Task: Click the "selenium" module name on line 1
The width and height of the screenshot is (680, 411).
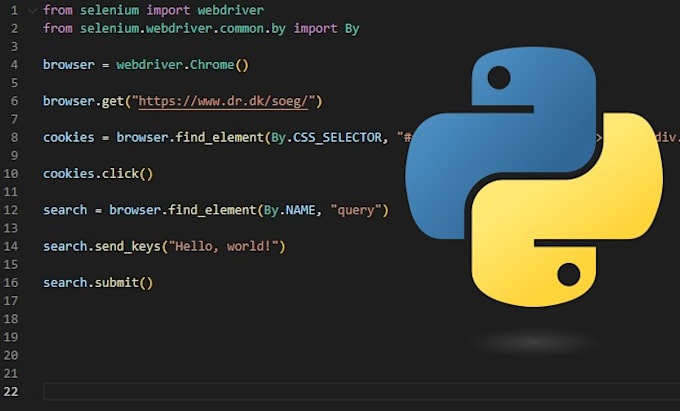Action: coord(109,10)
